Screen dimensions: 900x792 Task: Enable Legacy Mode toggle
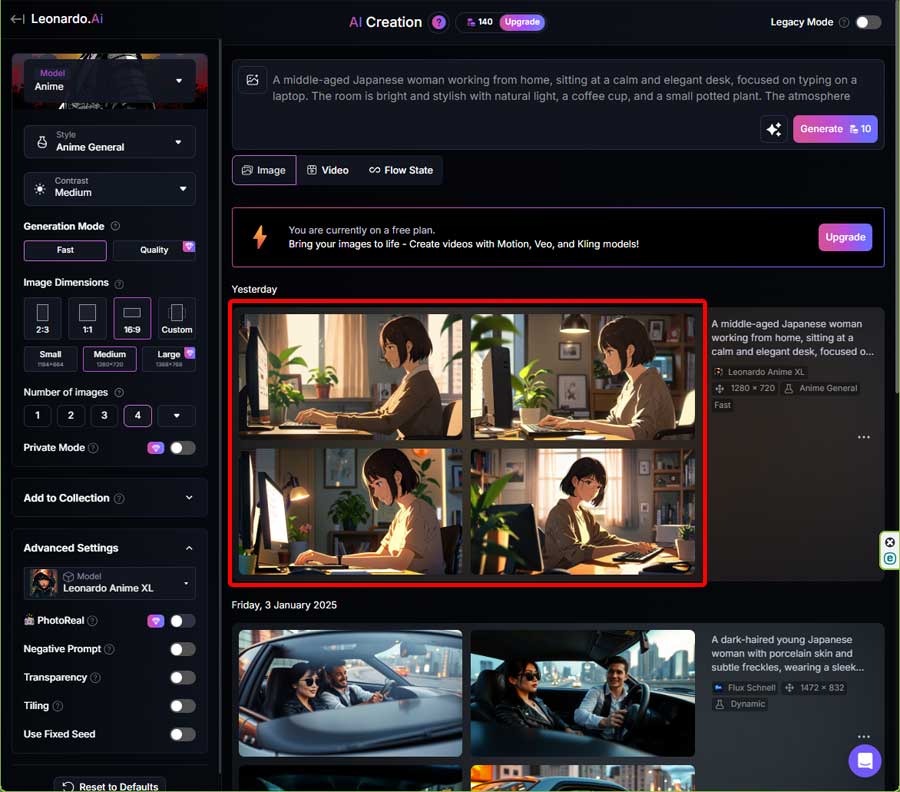coord(867,22)
